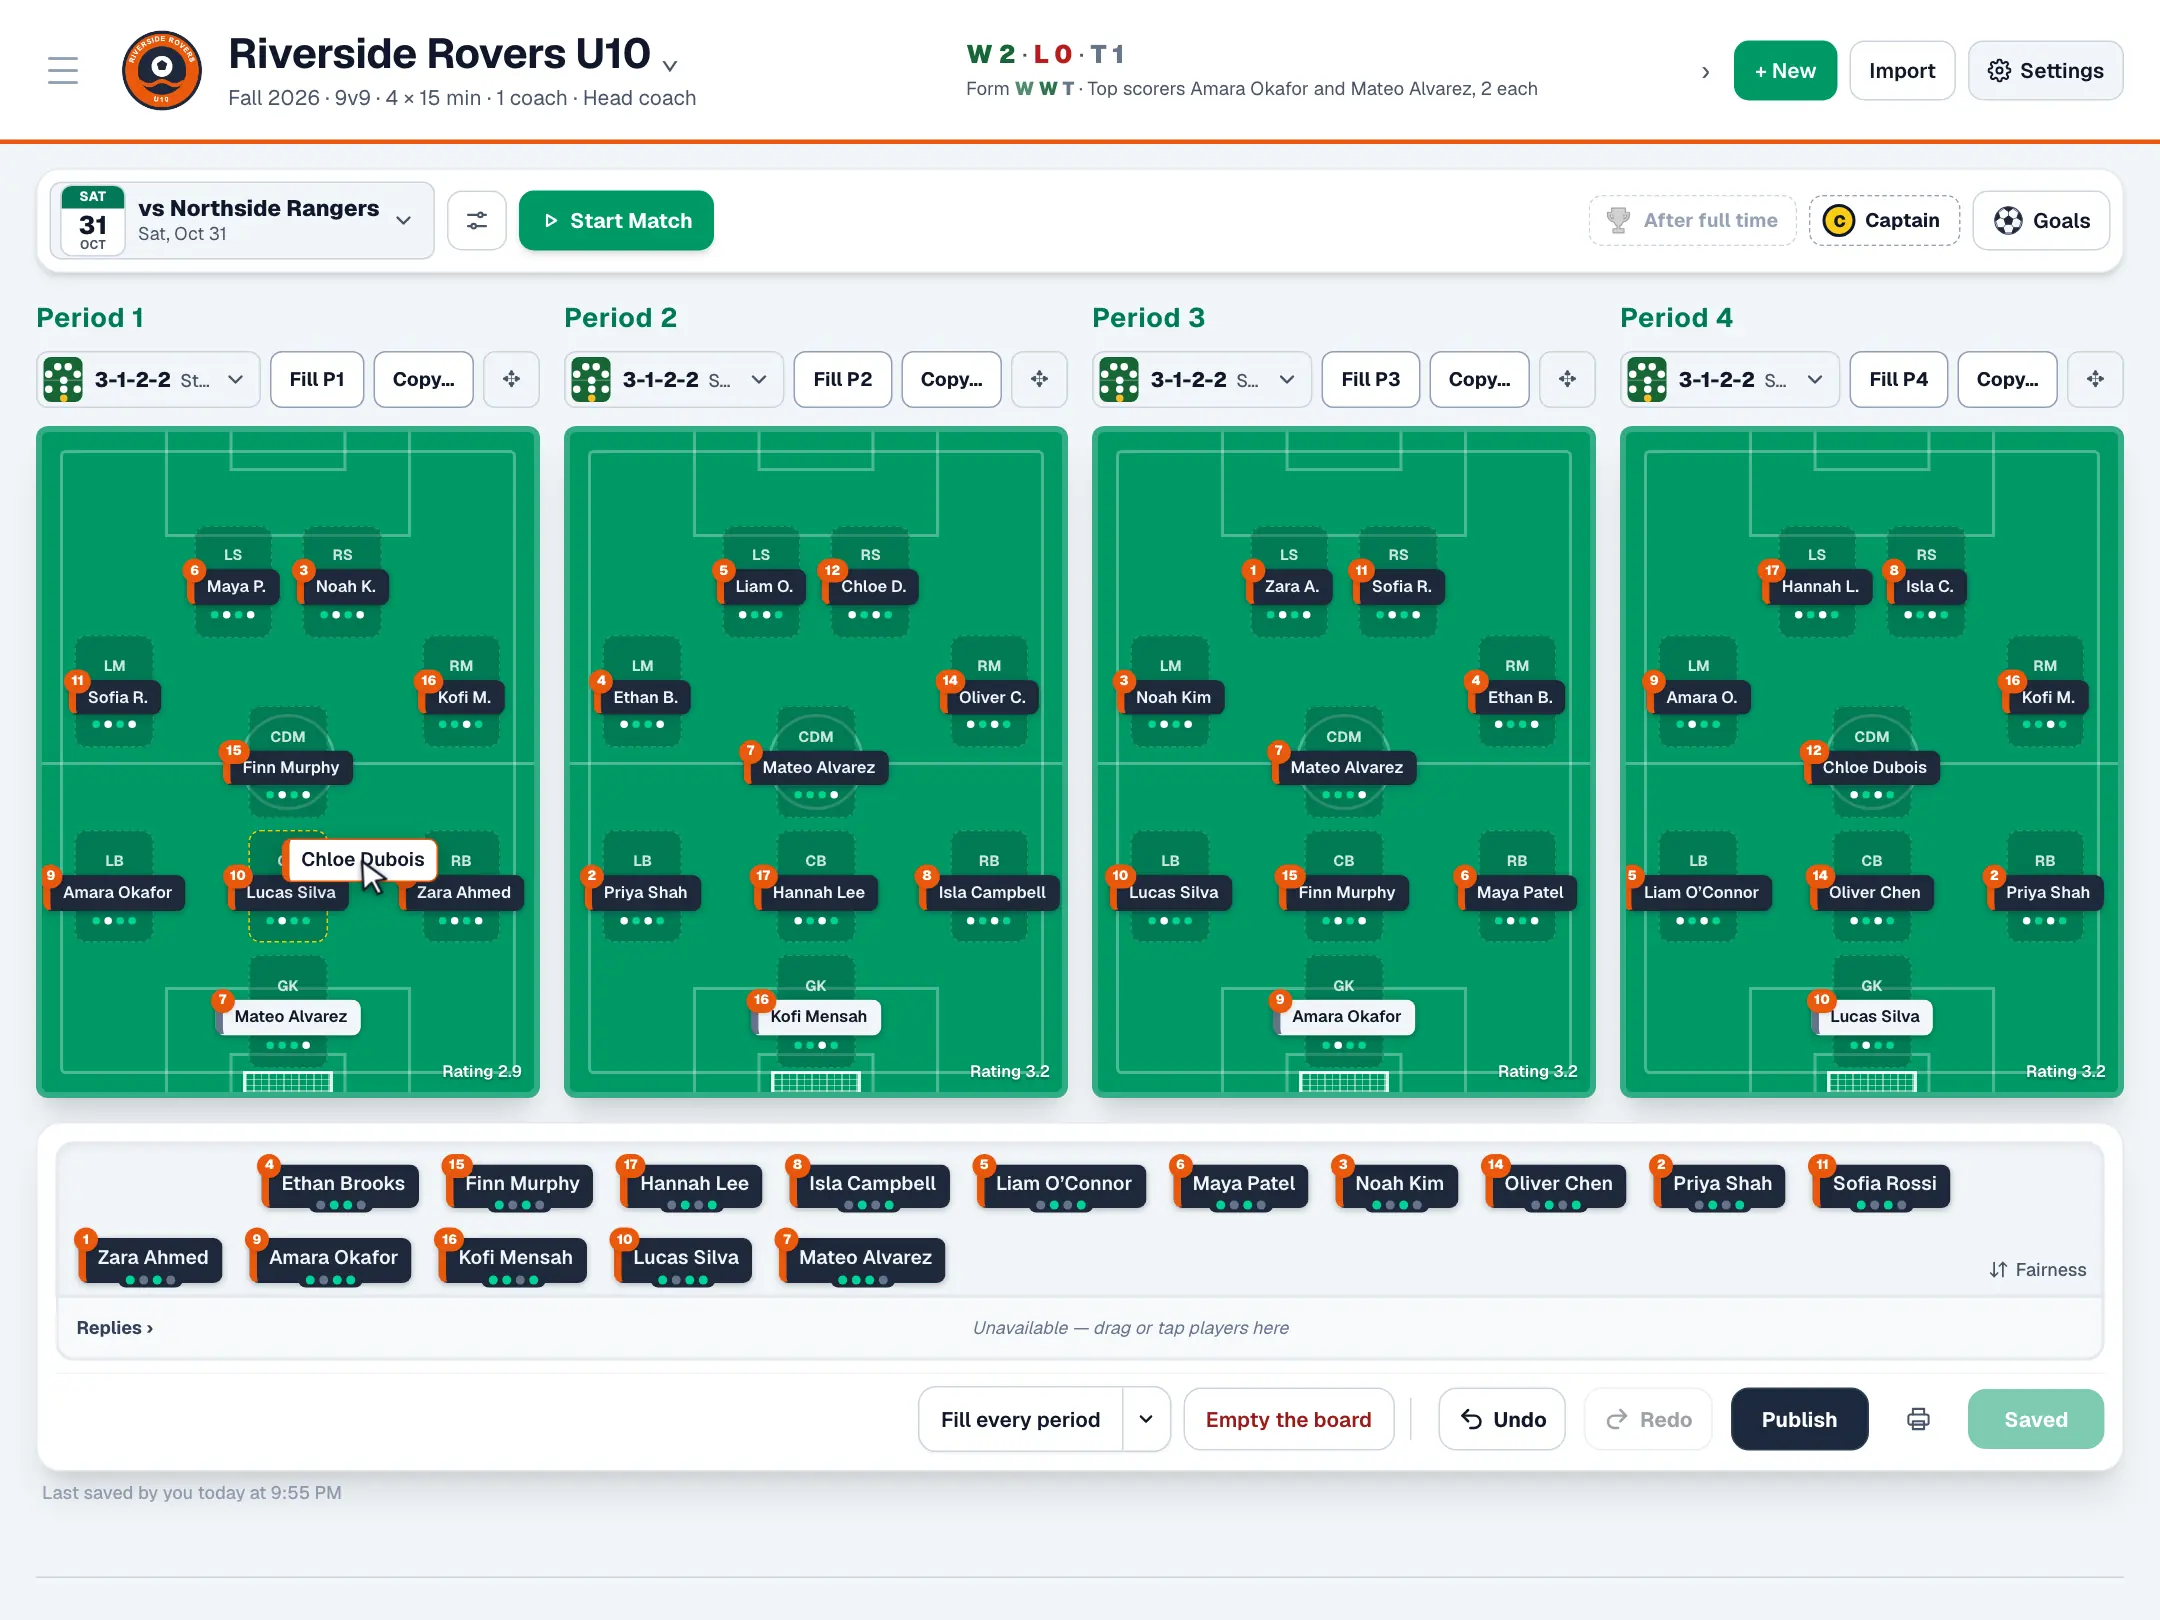This screenshot has height=1620, width=2160.
Task: Select Ethan Brooks bench chip
Action: click(x=340, y=1184)
